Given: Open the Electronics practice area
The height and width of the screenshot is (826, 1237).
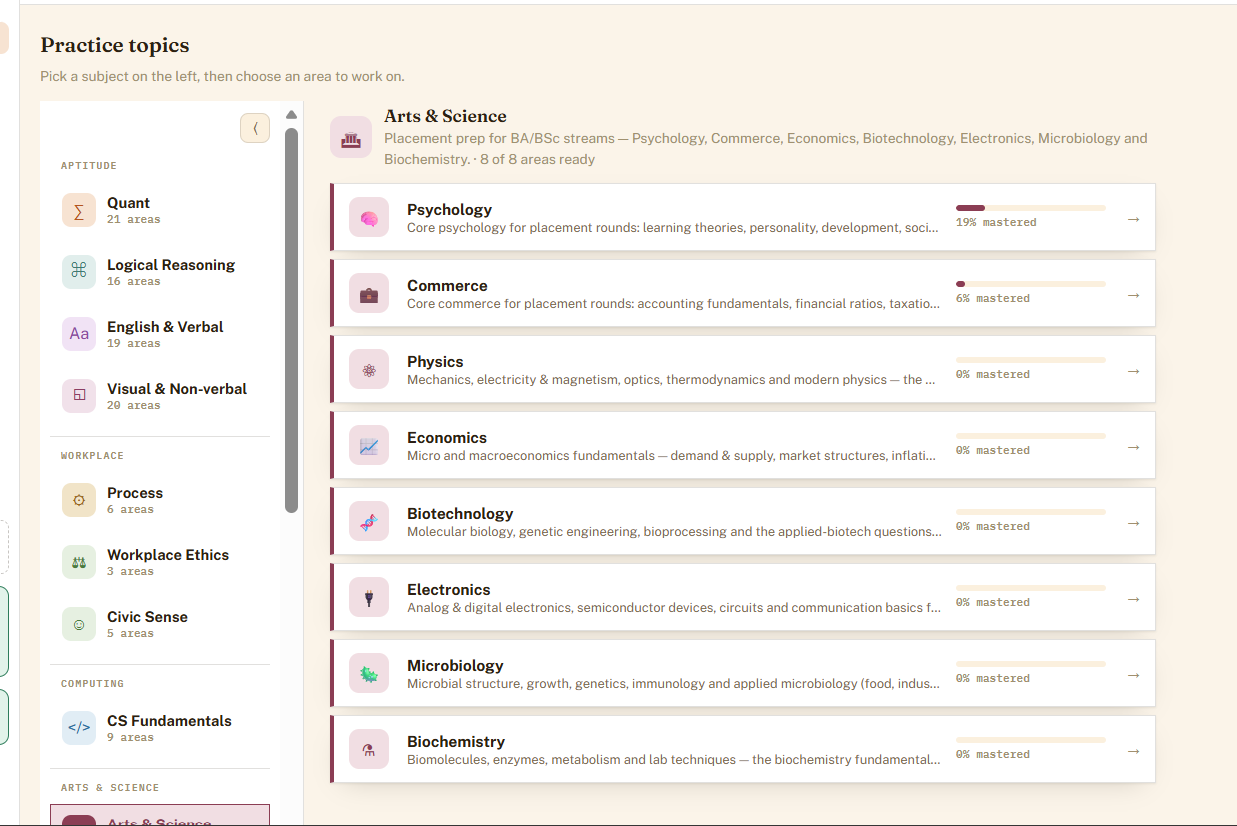Looking at the screenshot, I should pos(743,598).
